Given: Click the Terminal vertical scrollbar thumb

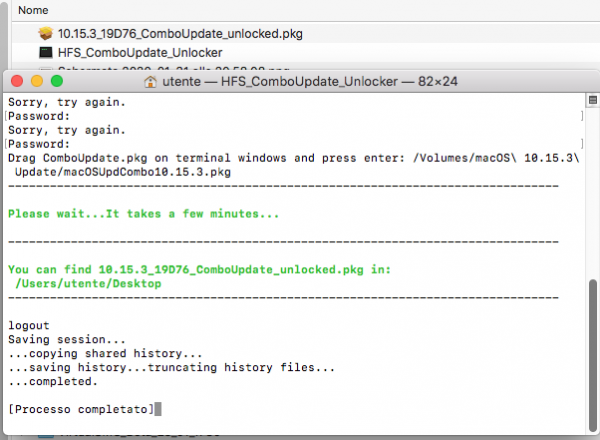Looking at the screenshot, I should 593,355.
